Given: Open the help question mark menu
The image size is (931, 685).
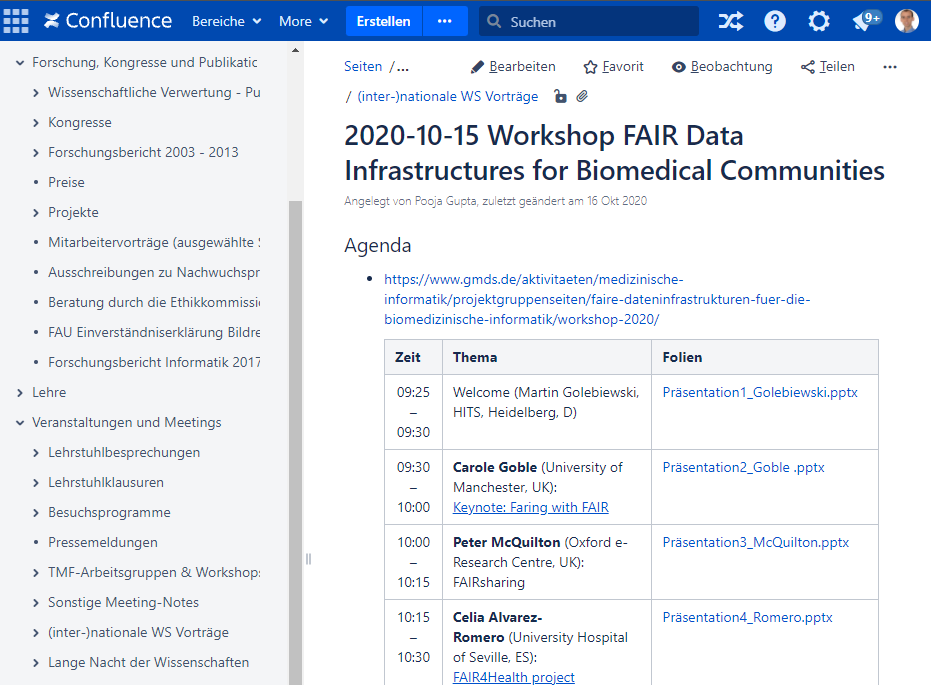Looking at the screenshot, I should pos(775,21).
